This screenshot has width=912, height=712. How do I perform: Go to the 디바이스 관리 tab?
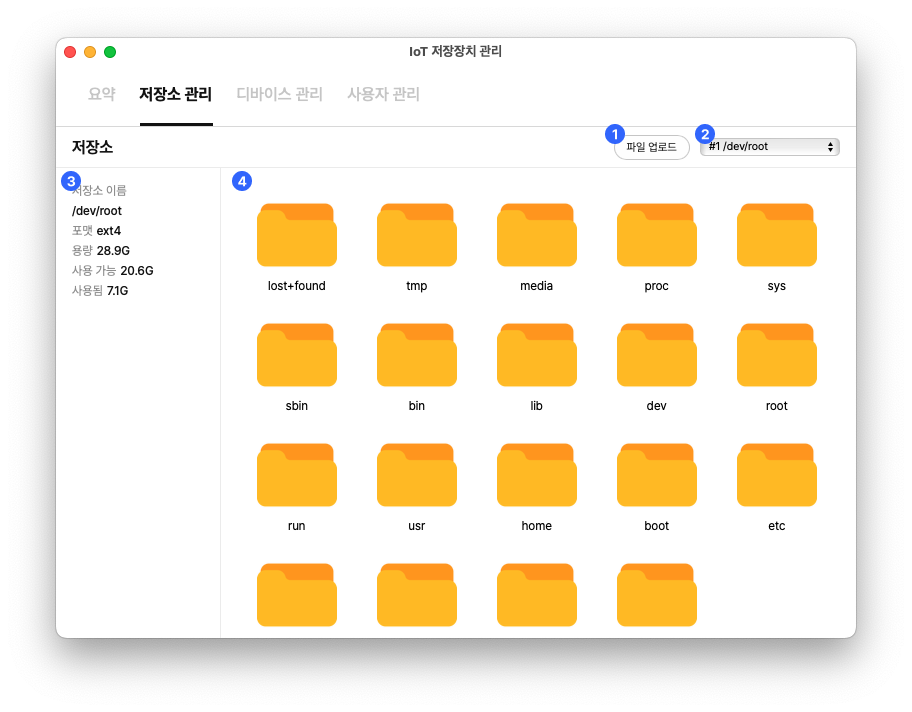279,94
